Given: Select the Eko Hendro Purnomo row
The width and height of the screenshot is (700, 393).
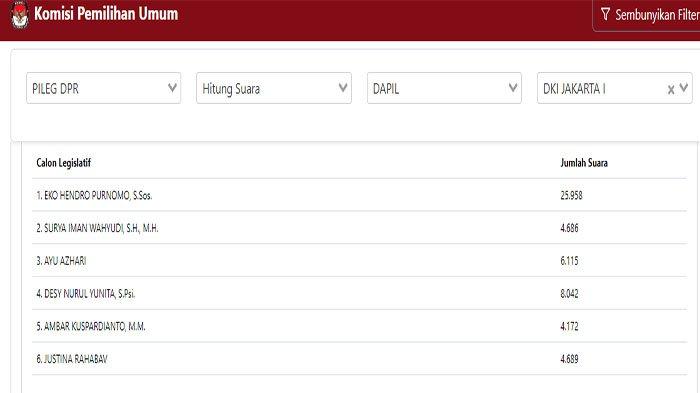Looking at the screenshot, I should (x=359, y=195).
